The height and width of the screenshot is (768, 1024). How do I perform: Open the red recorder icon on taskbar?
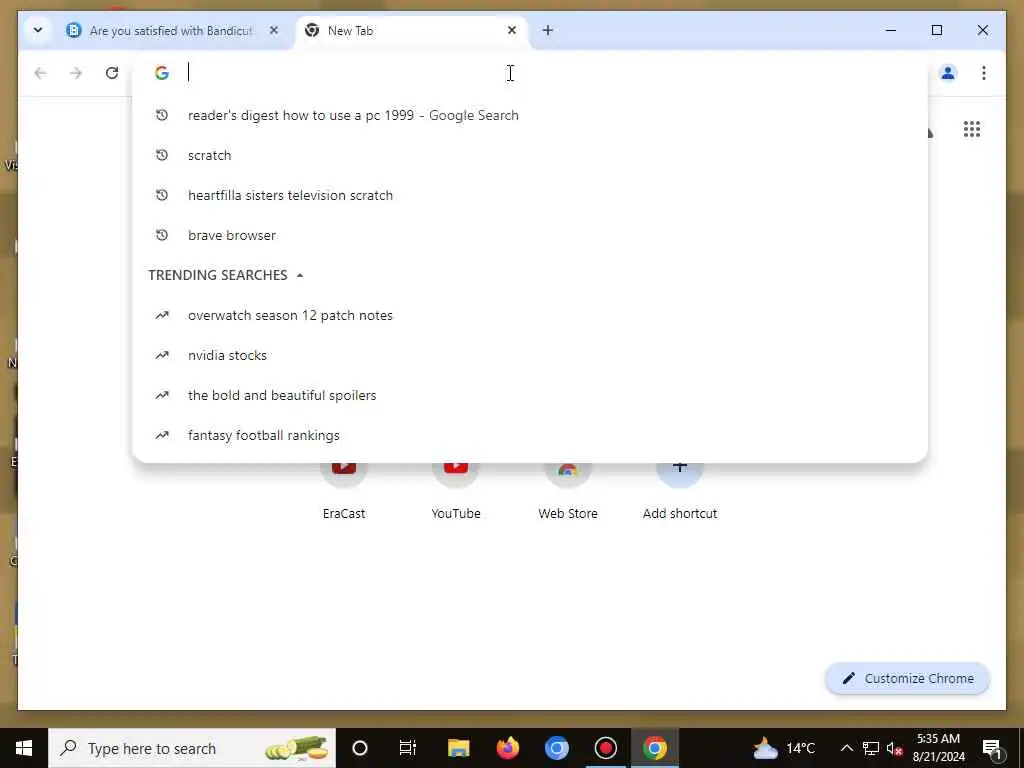605,748
